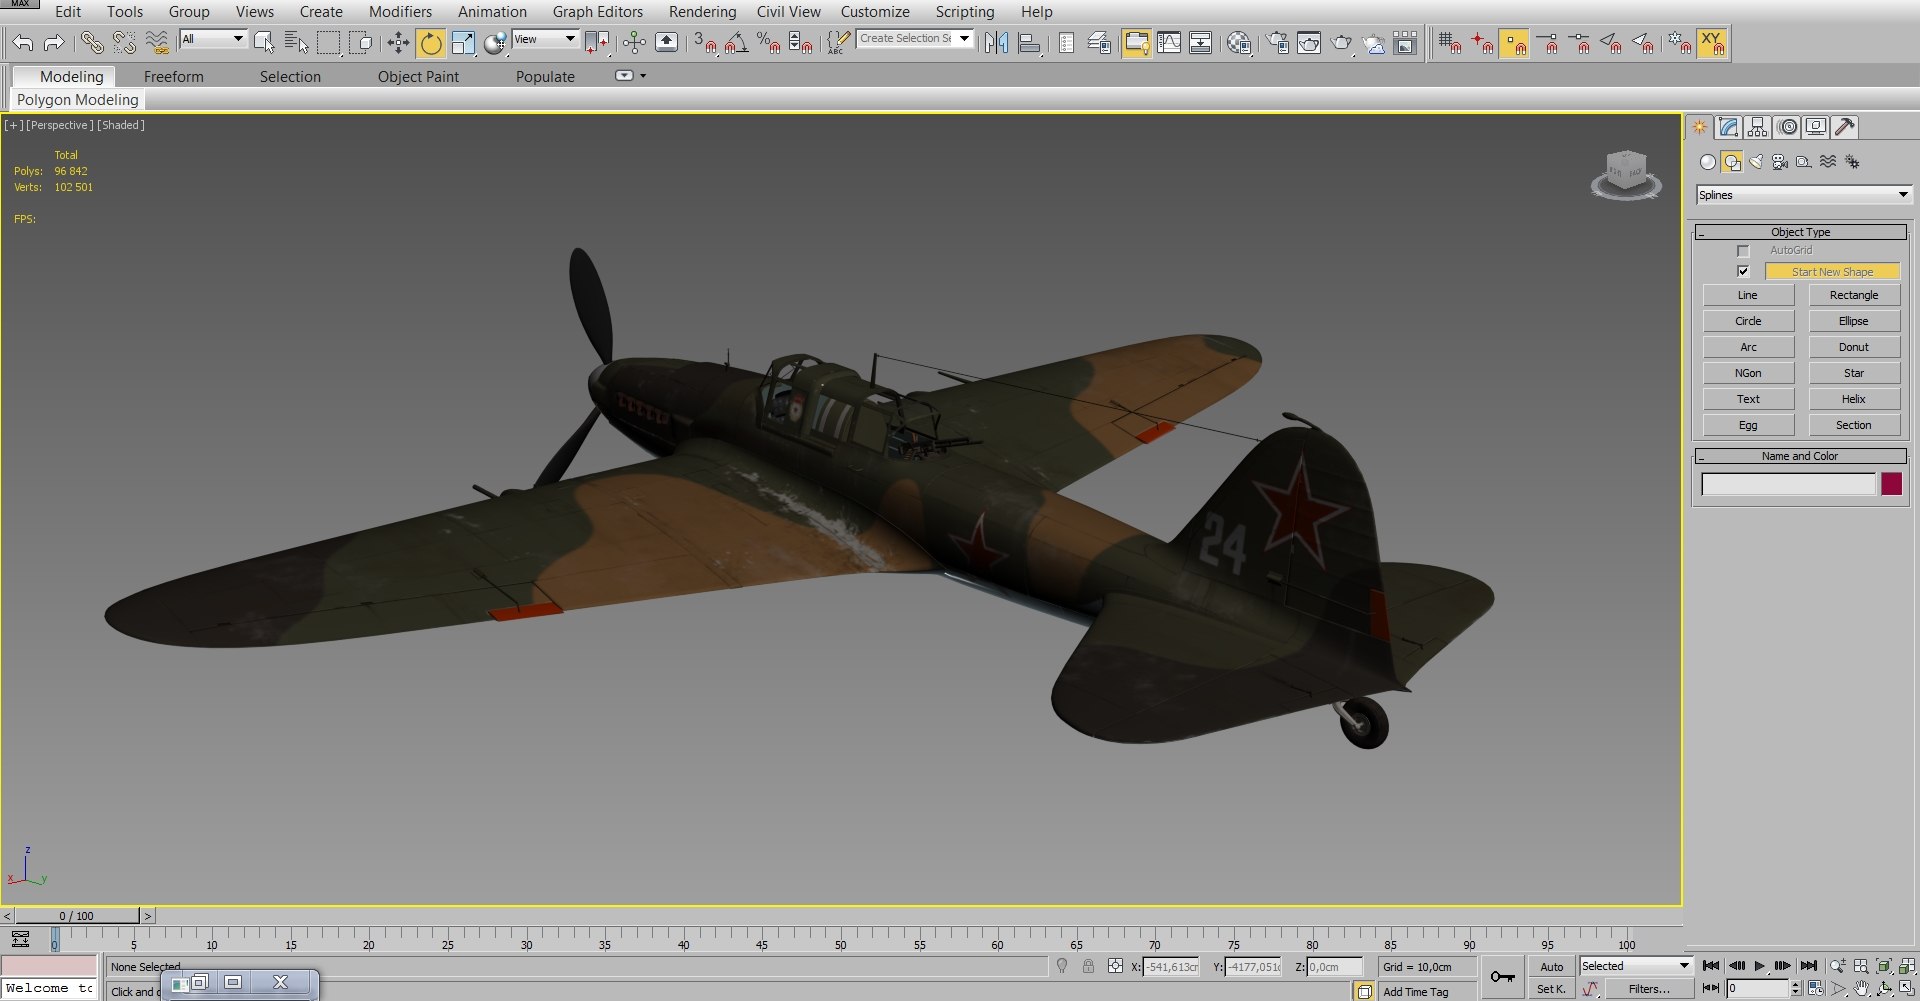Select the Geometry category sphere icon
Image resolution: width=1920 pixels, height=1001 pixels.
[1708, 162]
